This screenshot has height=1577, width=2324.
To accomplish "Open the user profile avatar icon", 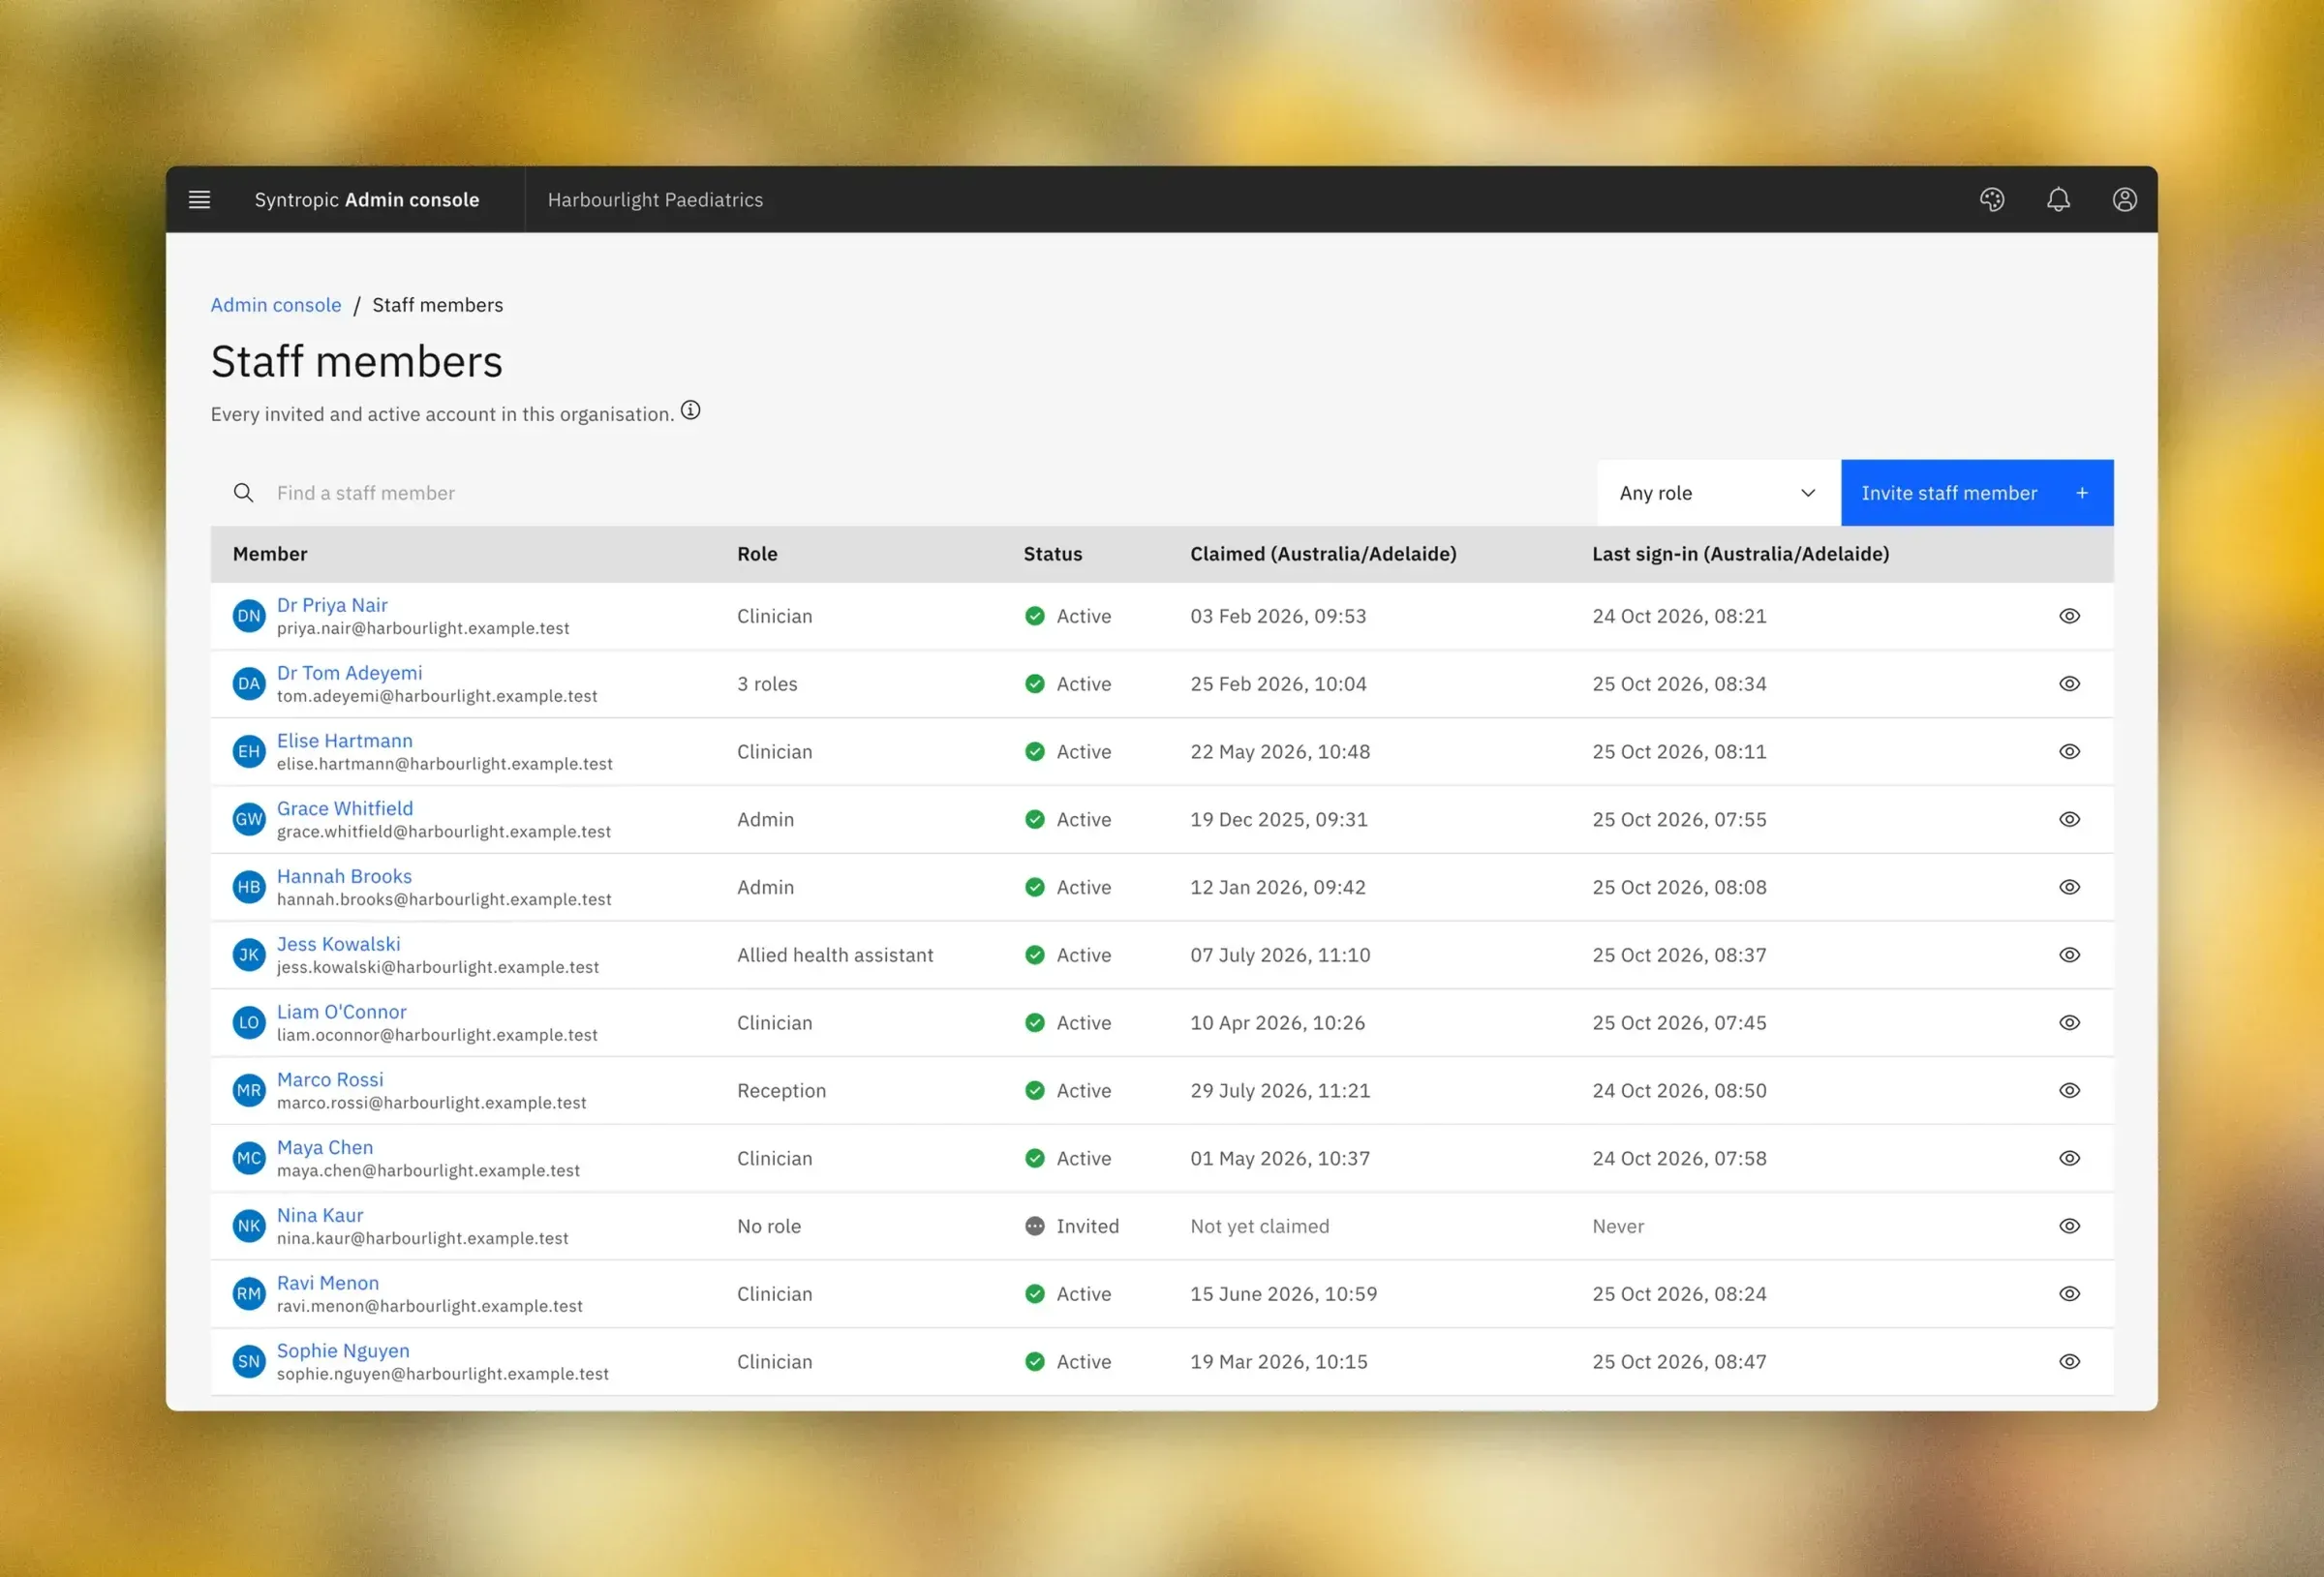I will click(2124, 200).
